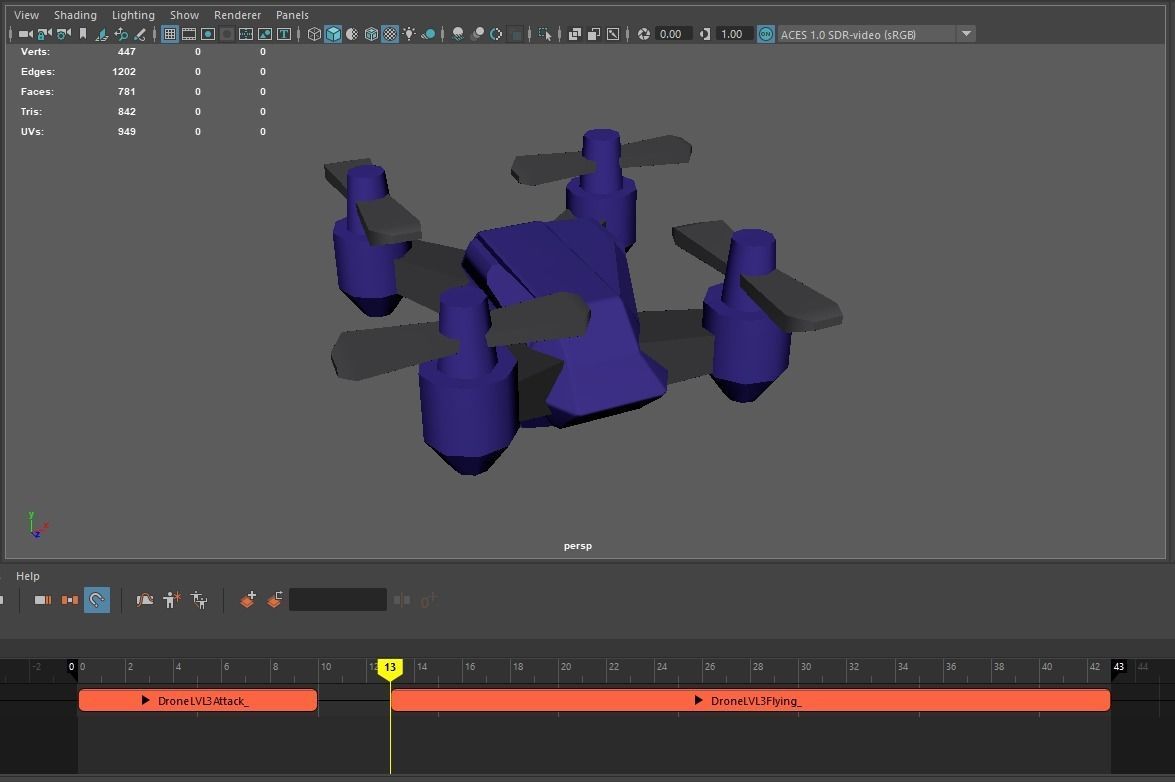Open the Panels menu
Image resolution: width=1175 pixels, height=782 pixels.
pyautogui.click(x=292, y=15)
